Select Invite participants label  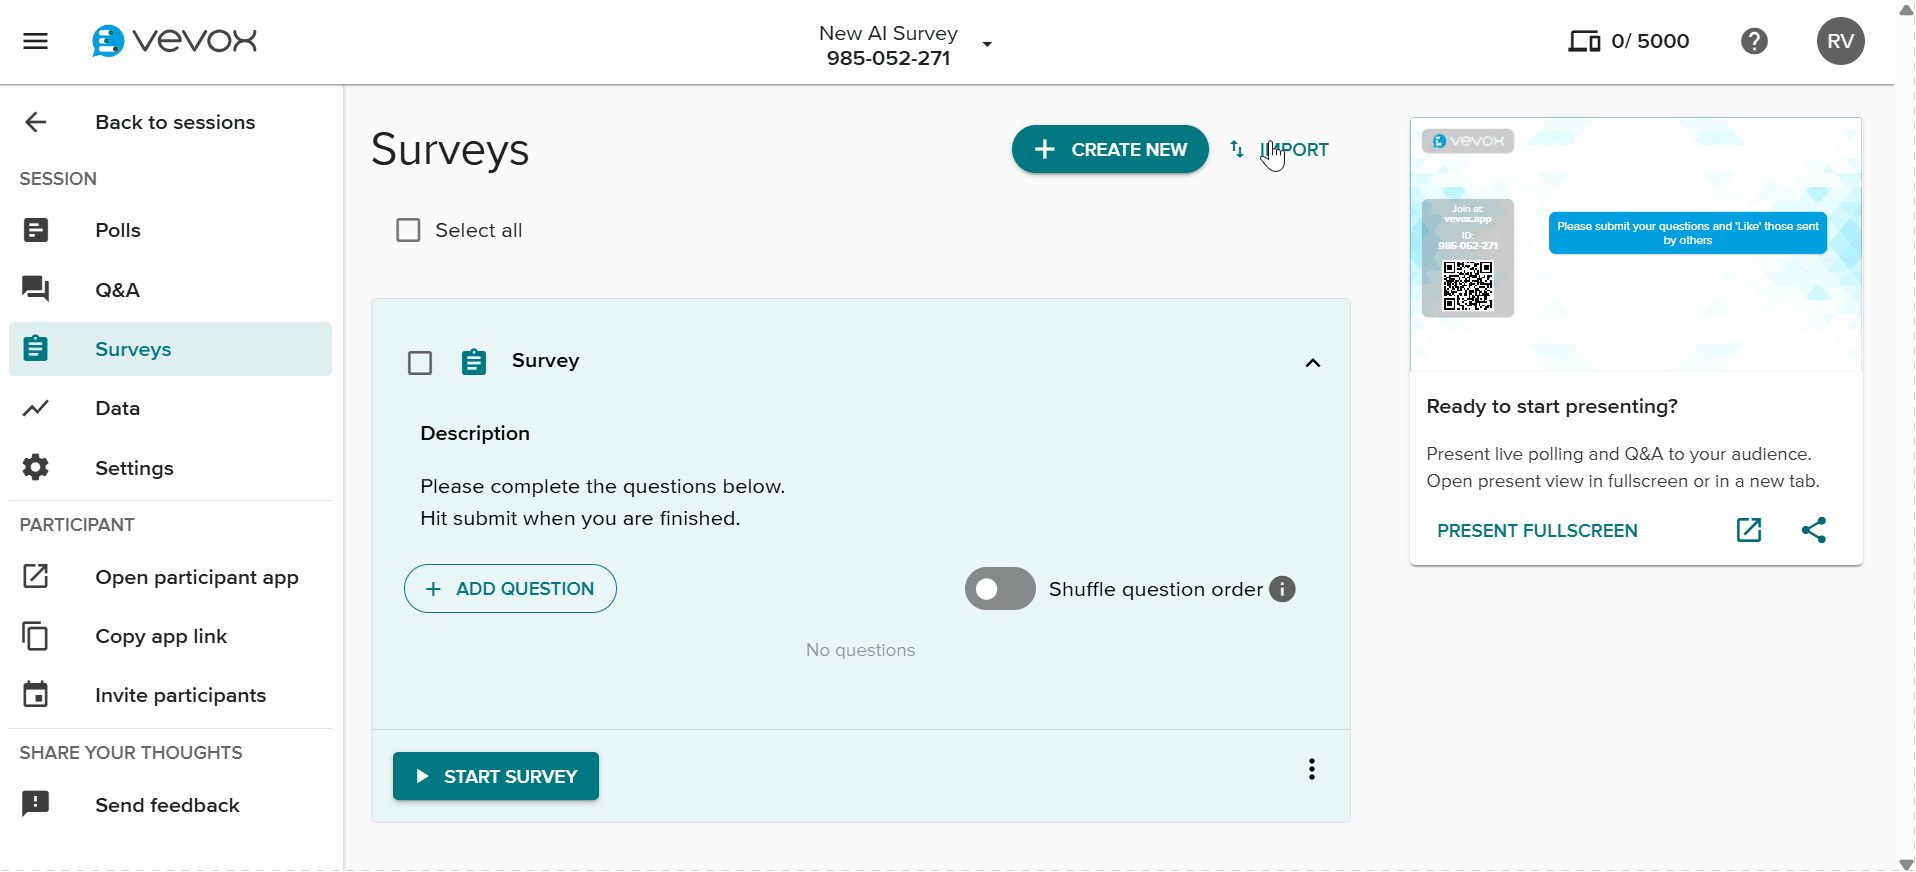pyautogui.click(x=181, y=695)
